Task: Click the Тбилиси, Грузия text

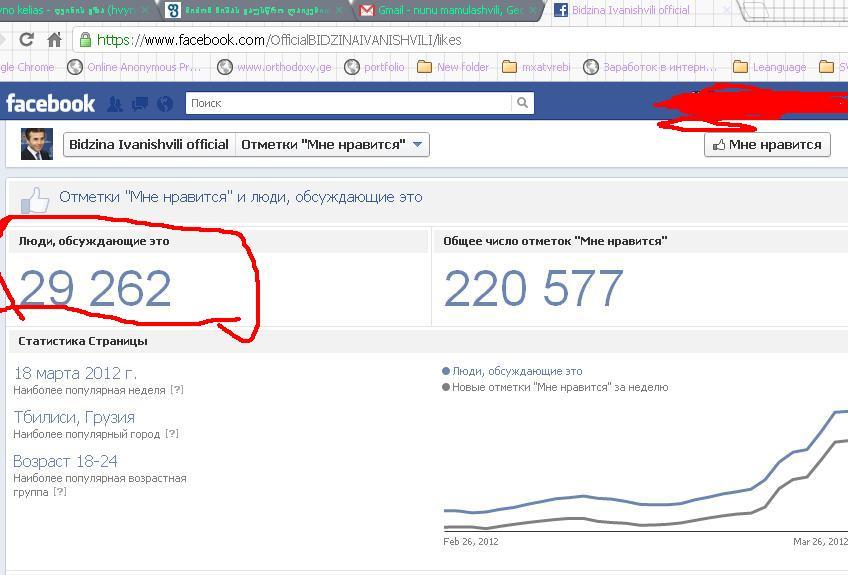Action: point(74,417)
